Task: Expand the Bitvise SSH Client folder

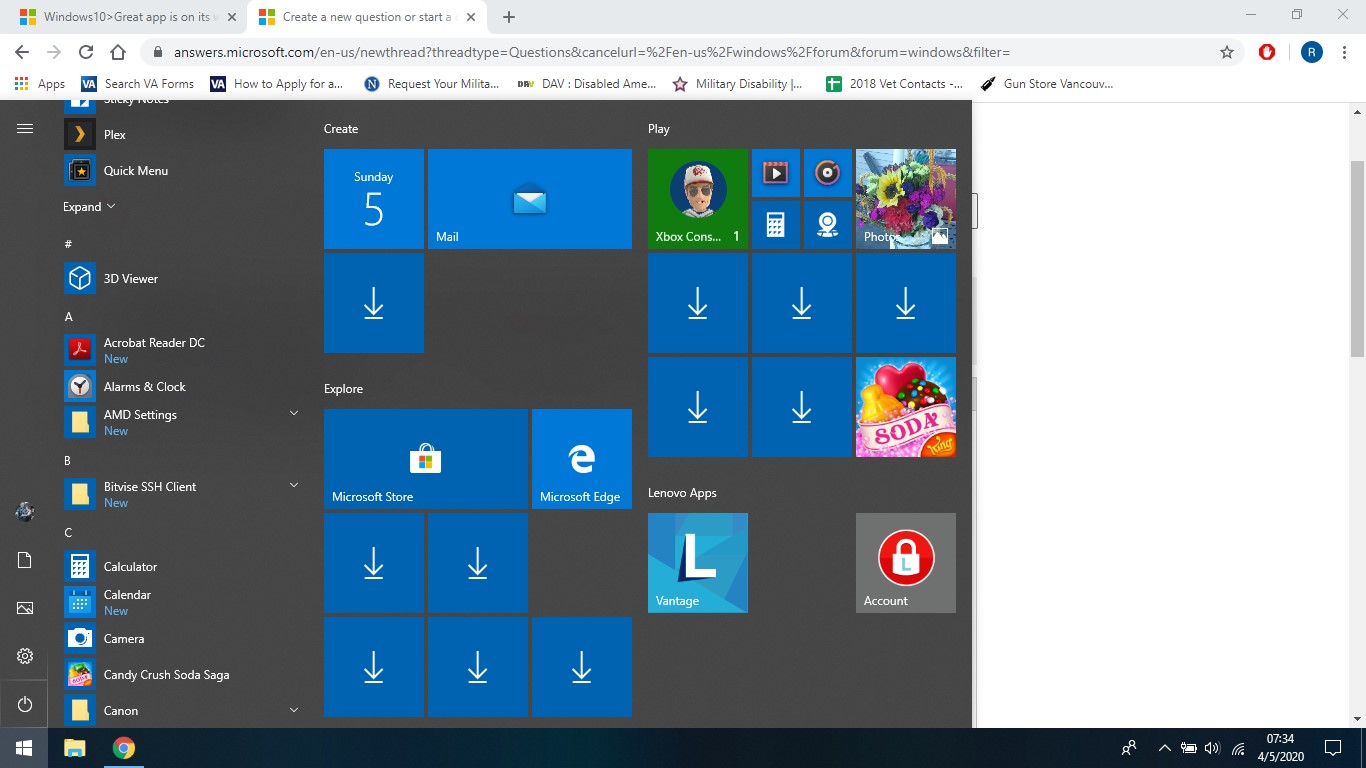Action: [294, 485]
